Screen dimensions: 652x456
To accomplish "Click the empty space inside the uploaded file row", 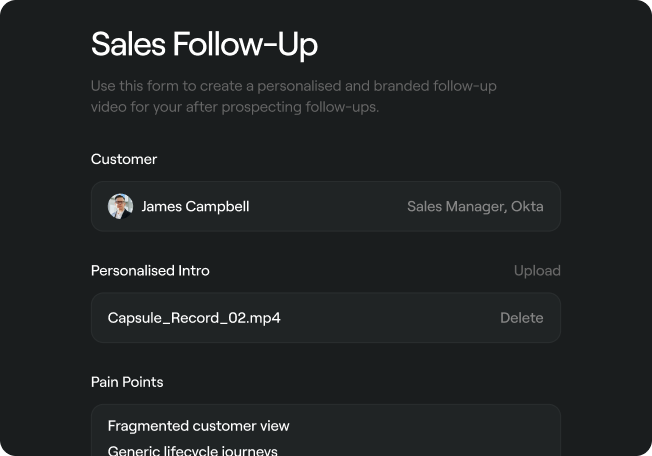I will pos(390,318).
